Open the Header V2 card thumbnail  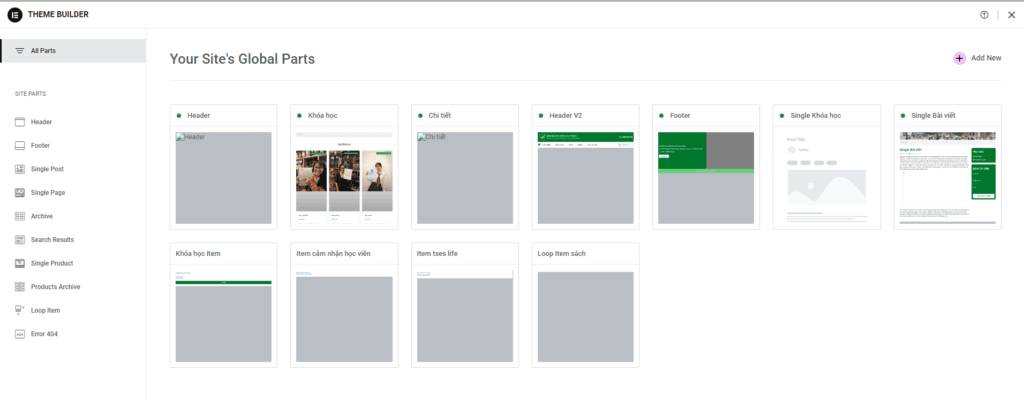pyautogui.click(x=586, y=178)
